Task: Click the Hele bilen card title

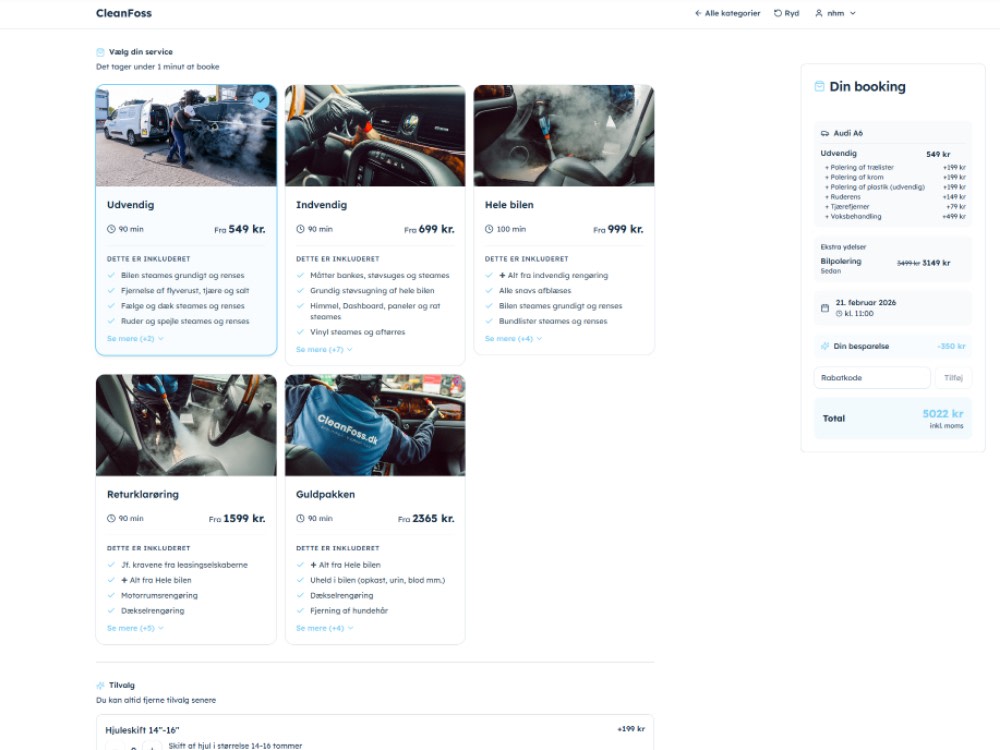Action: click(x=509, y=205)
